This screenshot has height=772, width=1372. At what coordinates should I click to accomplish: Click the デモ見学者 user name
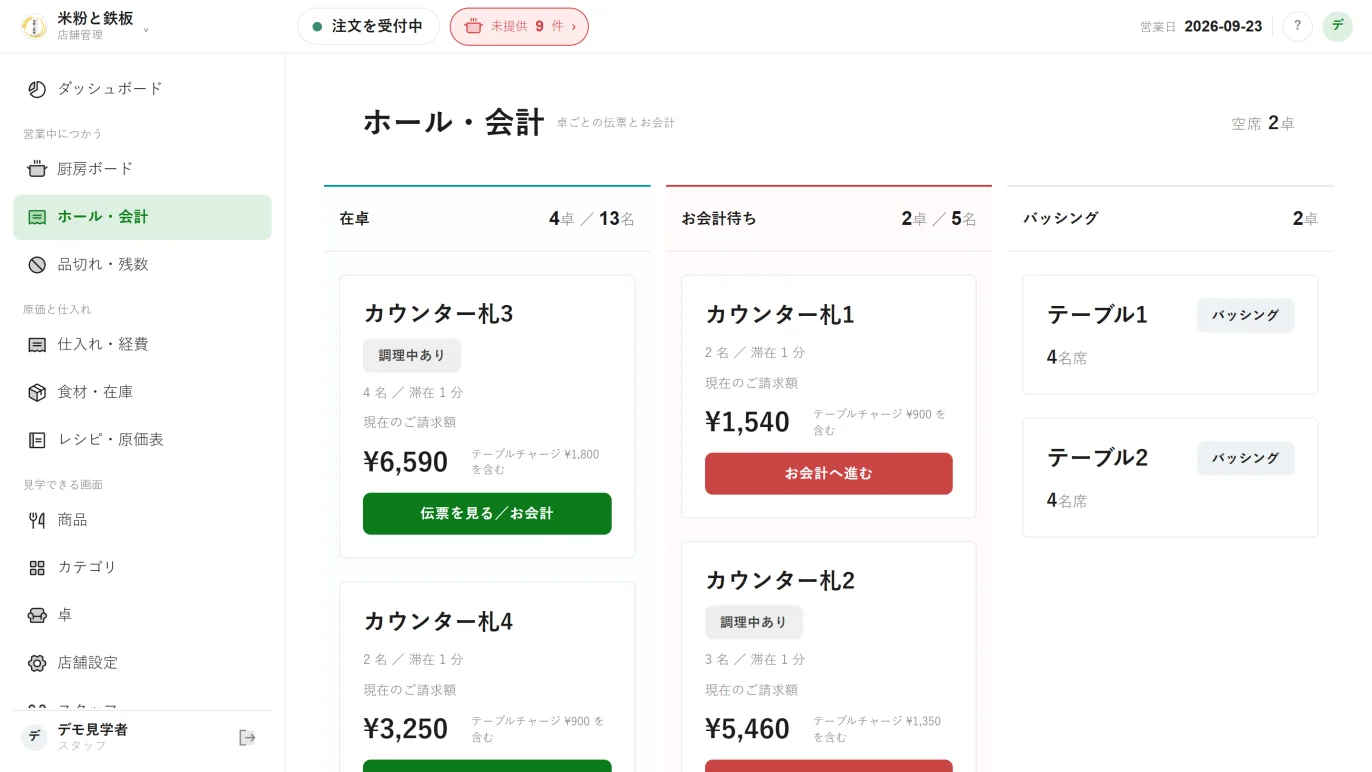click(x=93, y=730)
